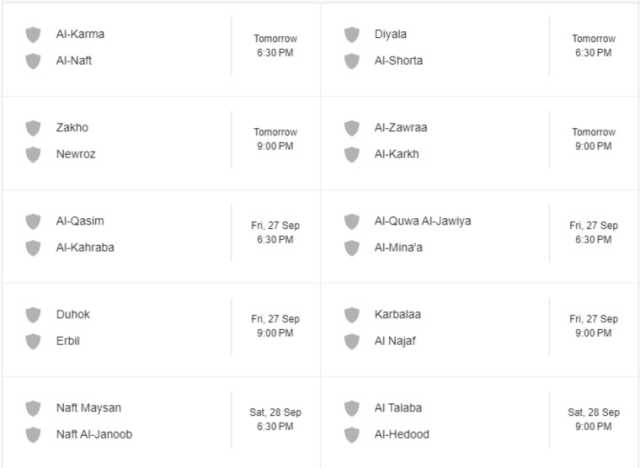The image size is (640, 468).
Task: Click the Al-Quwa Al-Jawiya shield icon
Action: [351, 221]
